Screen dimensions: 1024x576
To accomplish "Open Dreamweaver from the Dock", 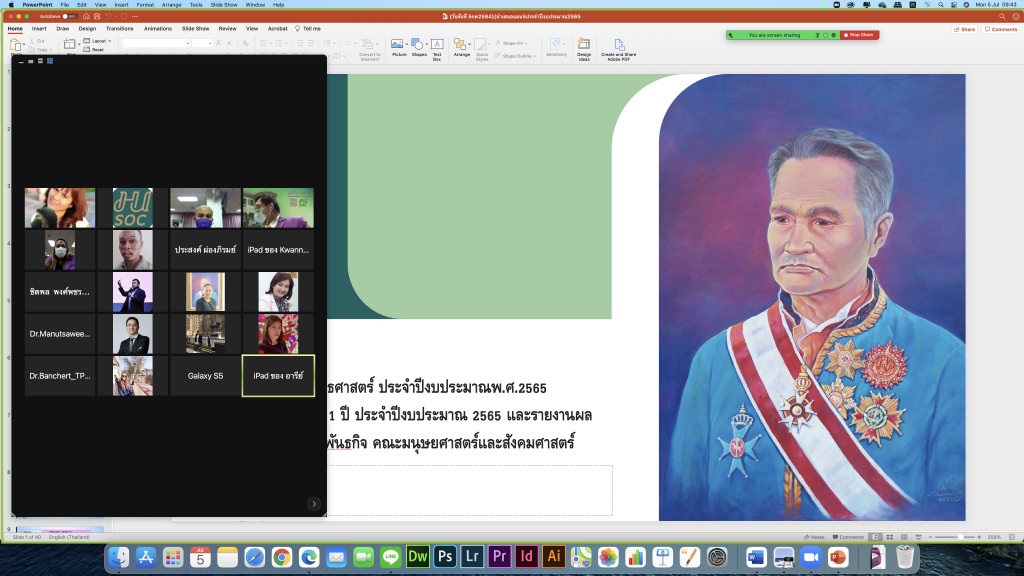I will pyautogui.click(x=417, y=557).
